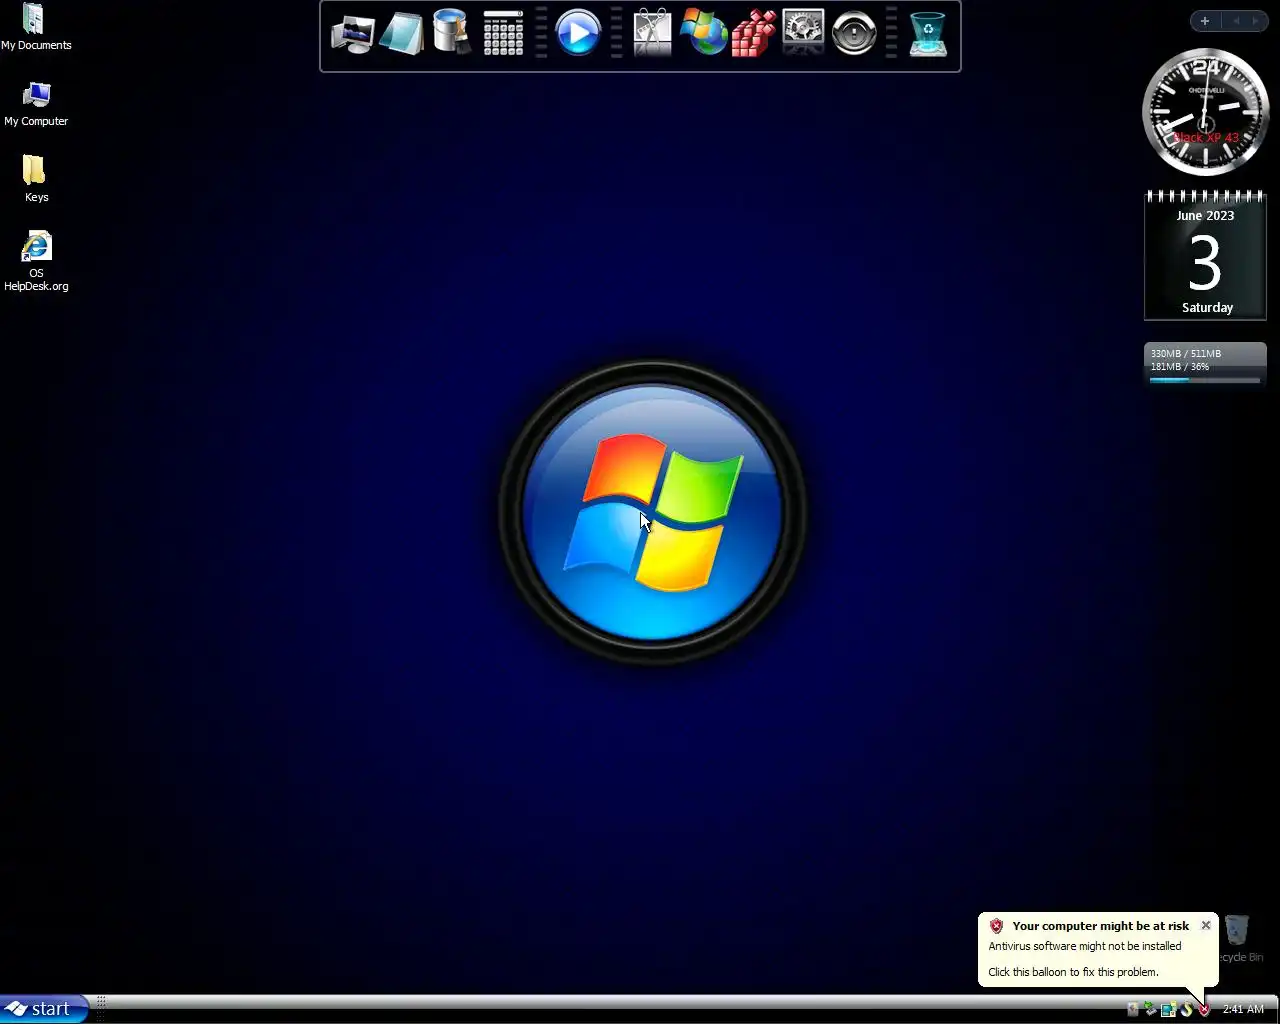Click the red security shield tray icon
The height and width of the screenshot is (1024, 1280).
pos(1204,1010)
